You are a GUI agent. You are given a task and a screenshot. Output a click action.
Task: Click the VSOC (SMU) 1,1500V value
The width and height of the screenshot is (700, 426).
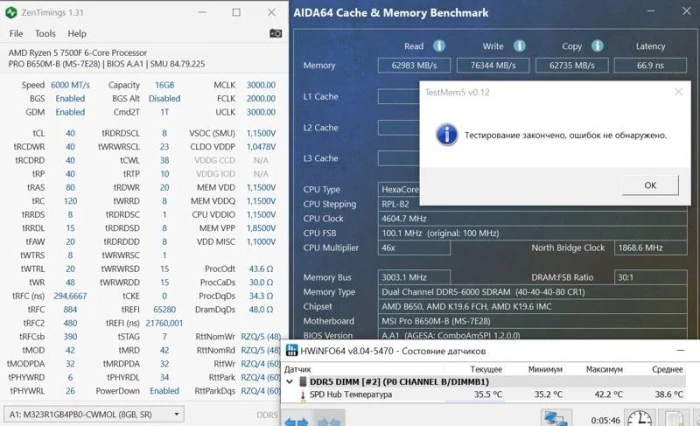point(261,133)
